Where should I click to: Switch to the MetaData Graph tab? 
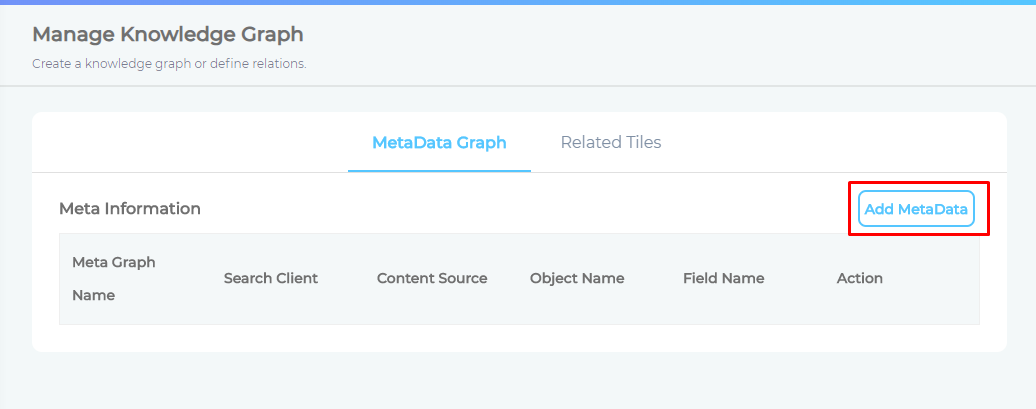pos(439,143)
